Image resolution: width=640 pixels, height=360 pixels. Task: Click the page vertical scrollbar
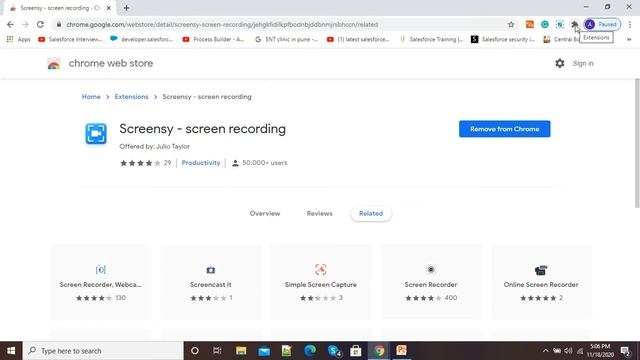coord(637,143)
